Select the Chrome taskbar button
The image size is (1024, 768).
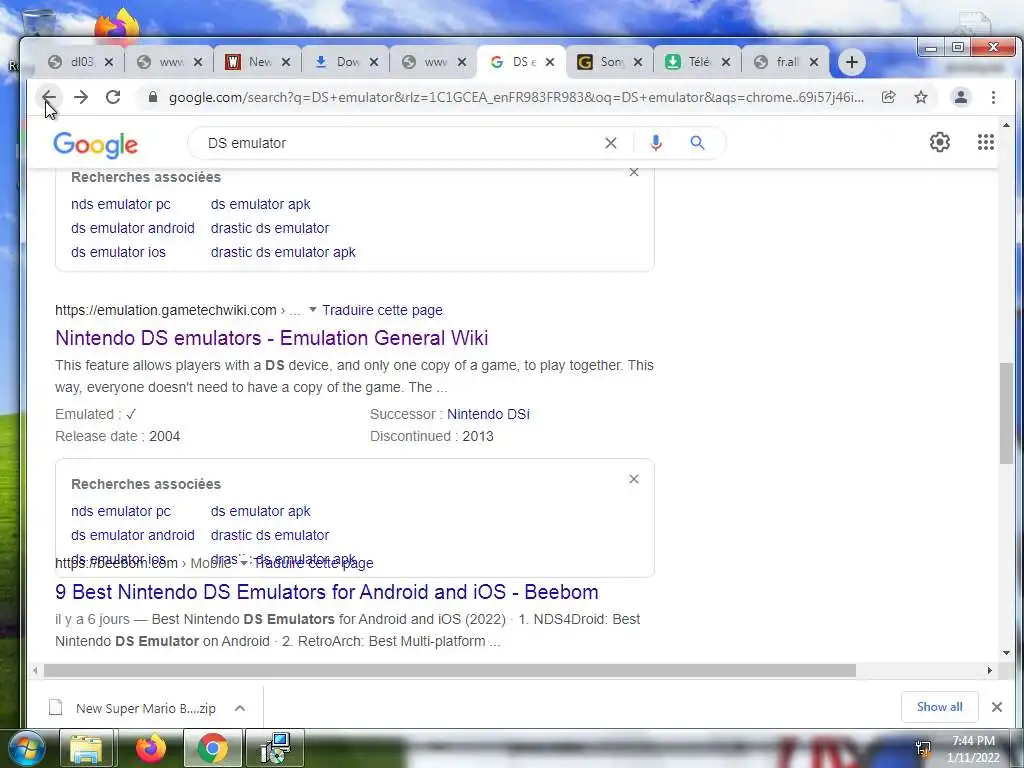212,748
